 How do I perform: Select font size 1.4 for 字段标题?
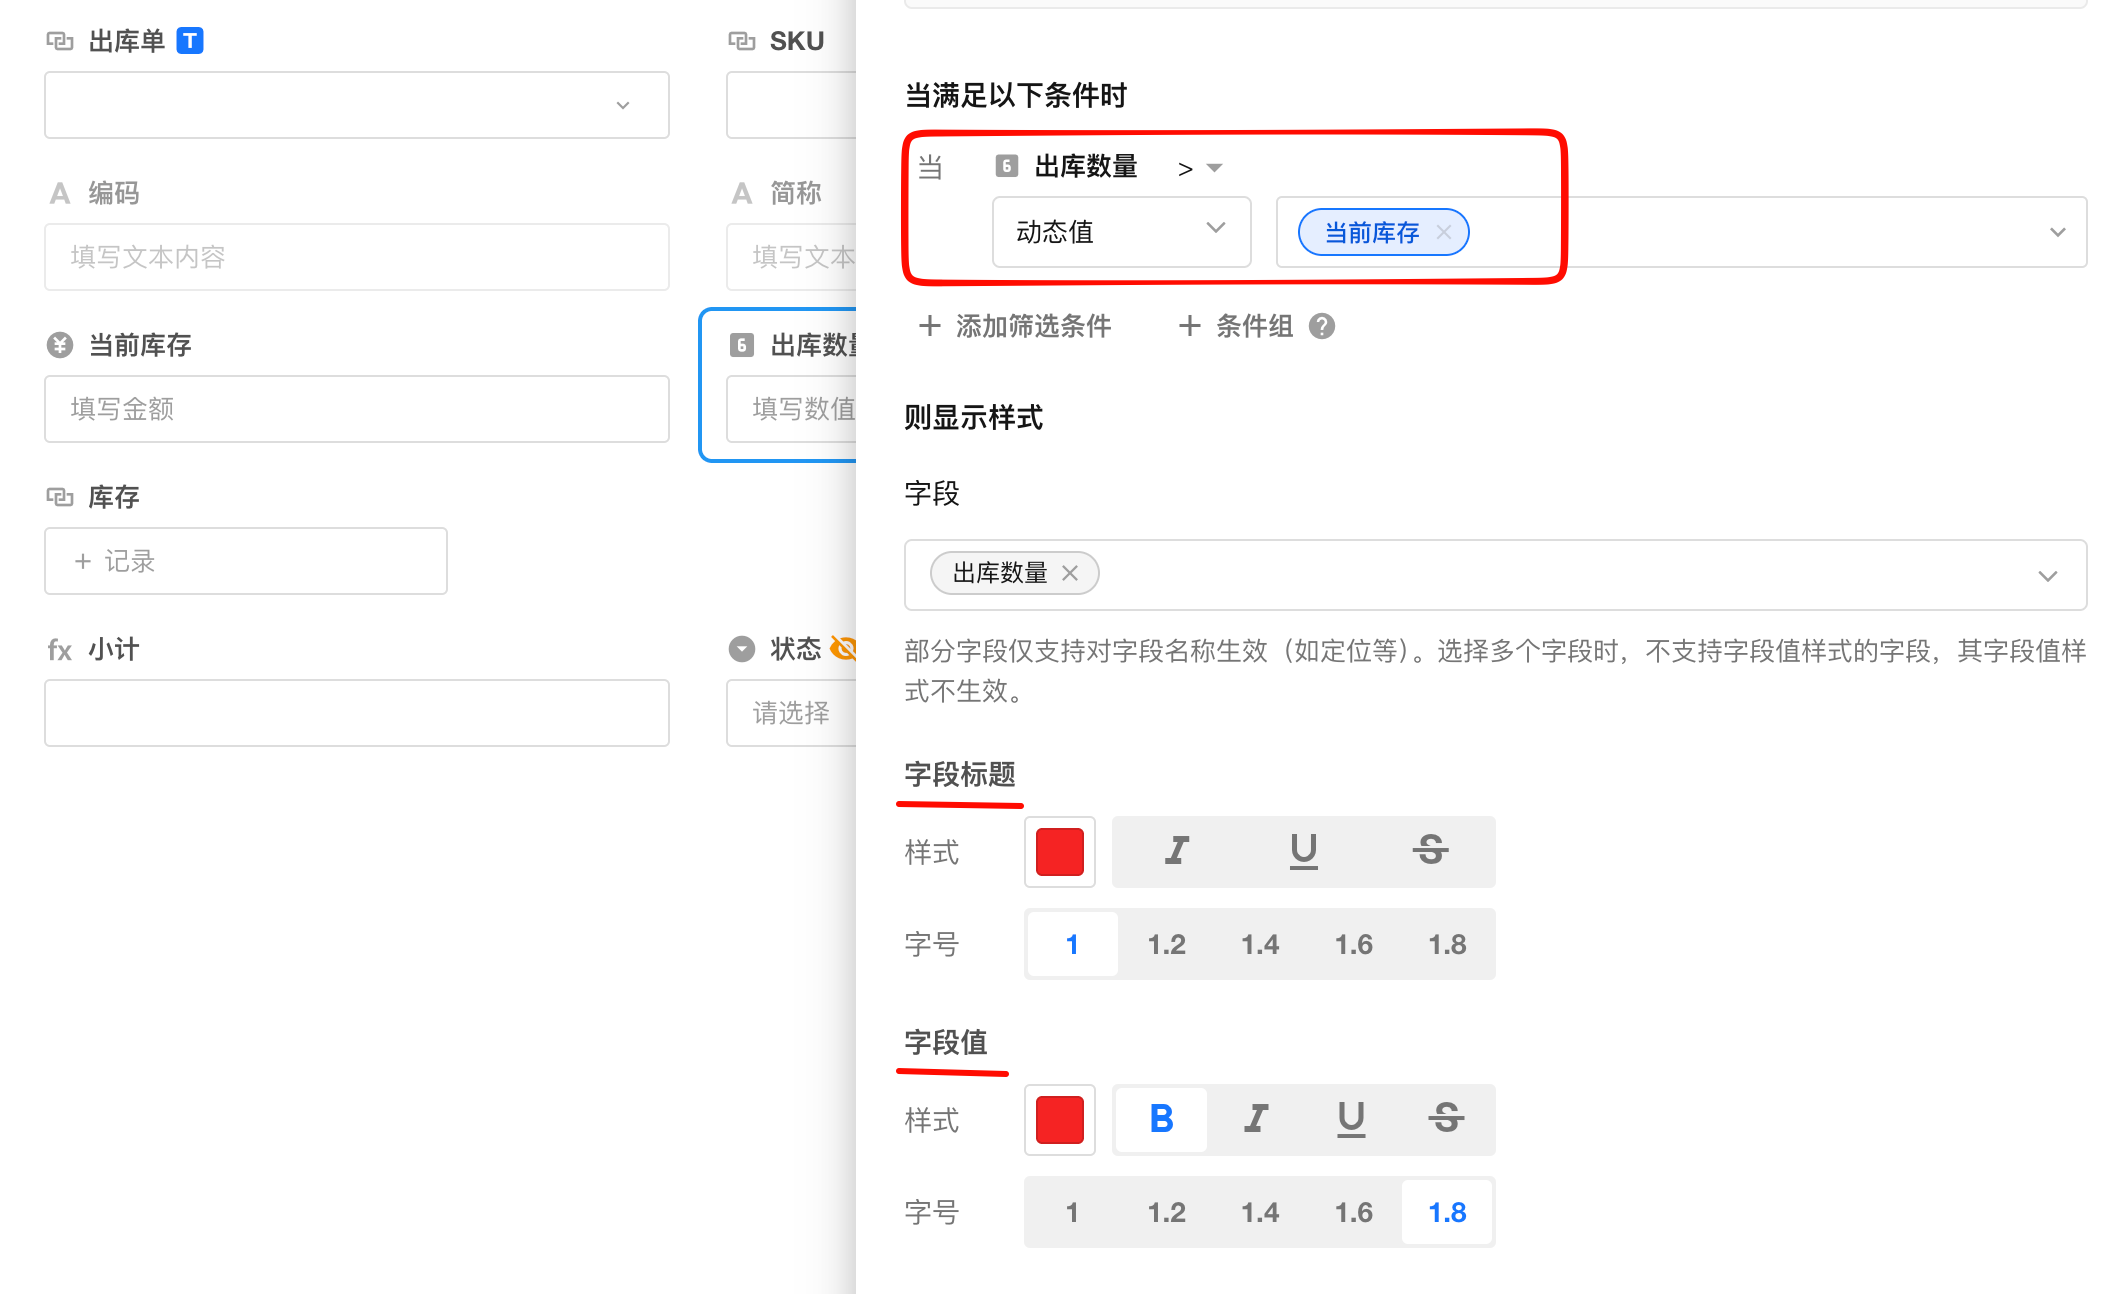point(1260,944)
